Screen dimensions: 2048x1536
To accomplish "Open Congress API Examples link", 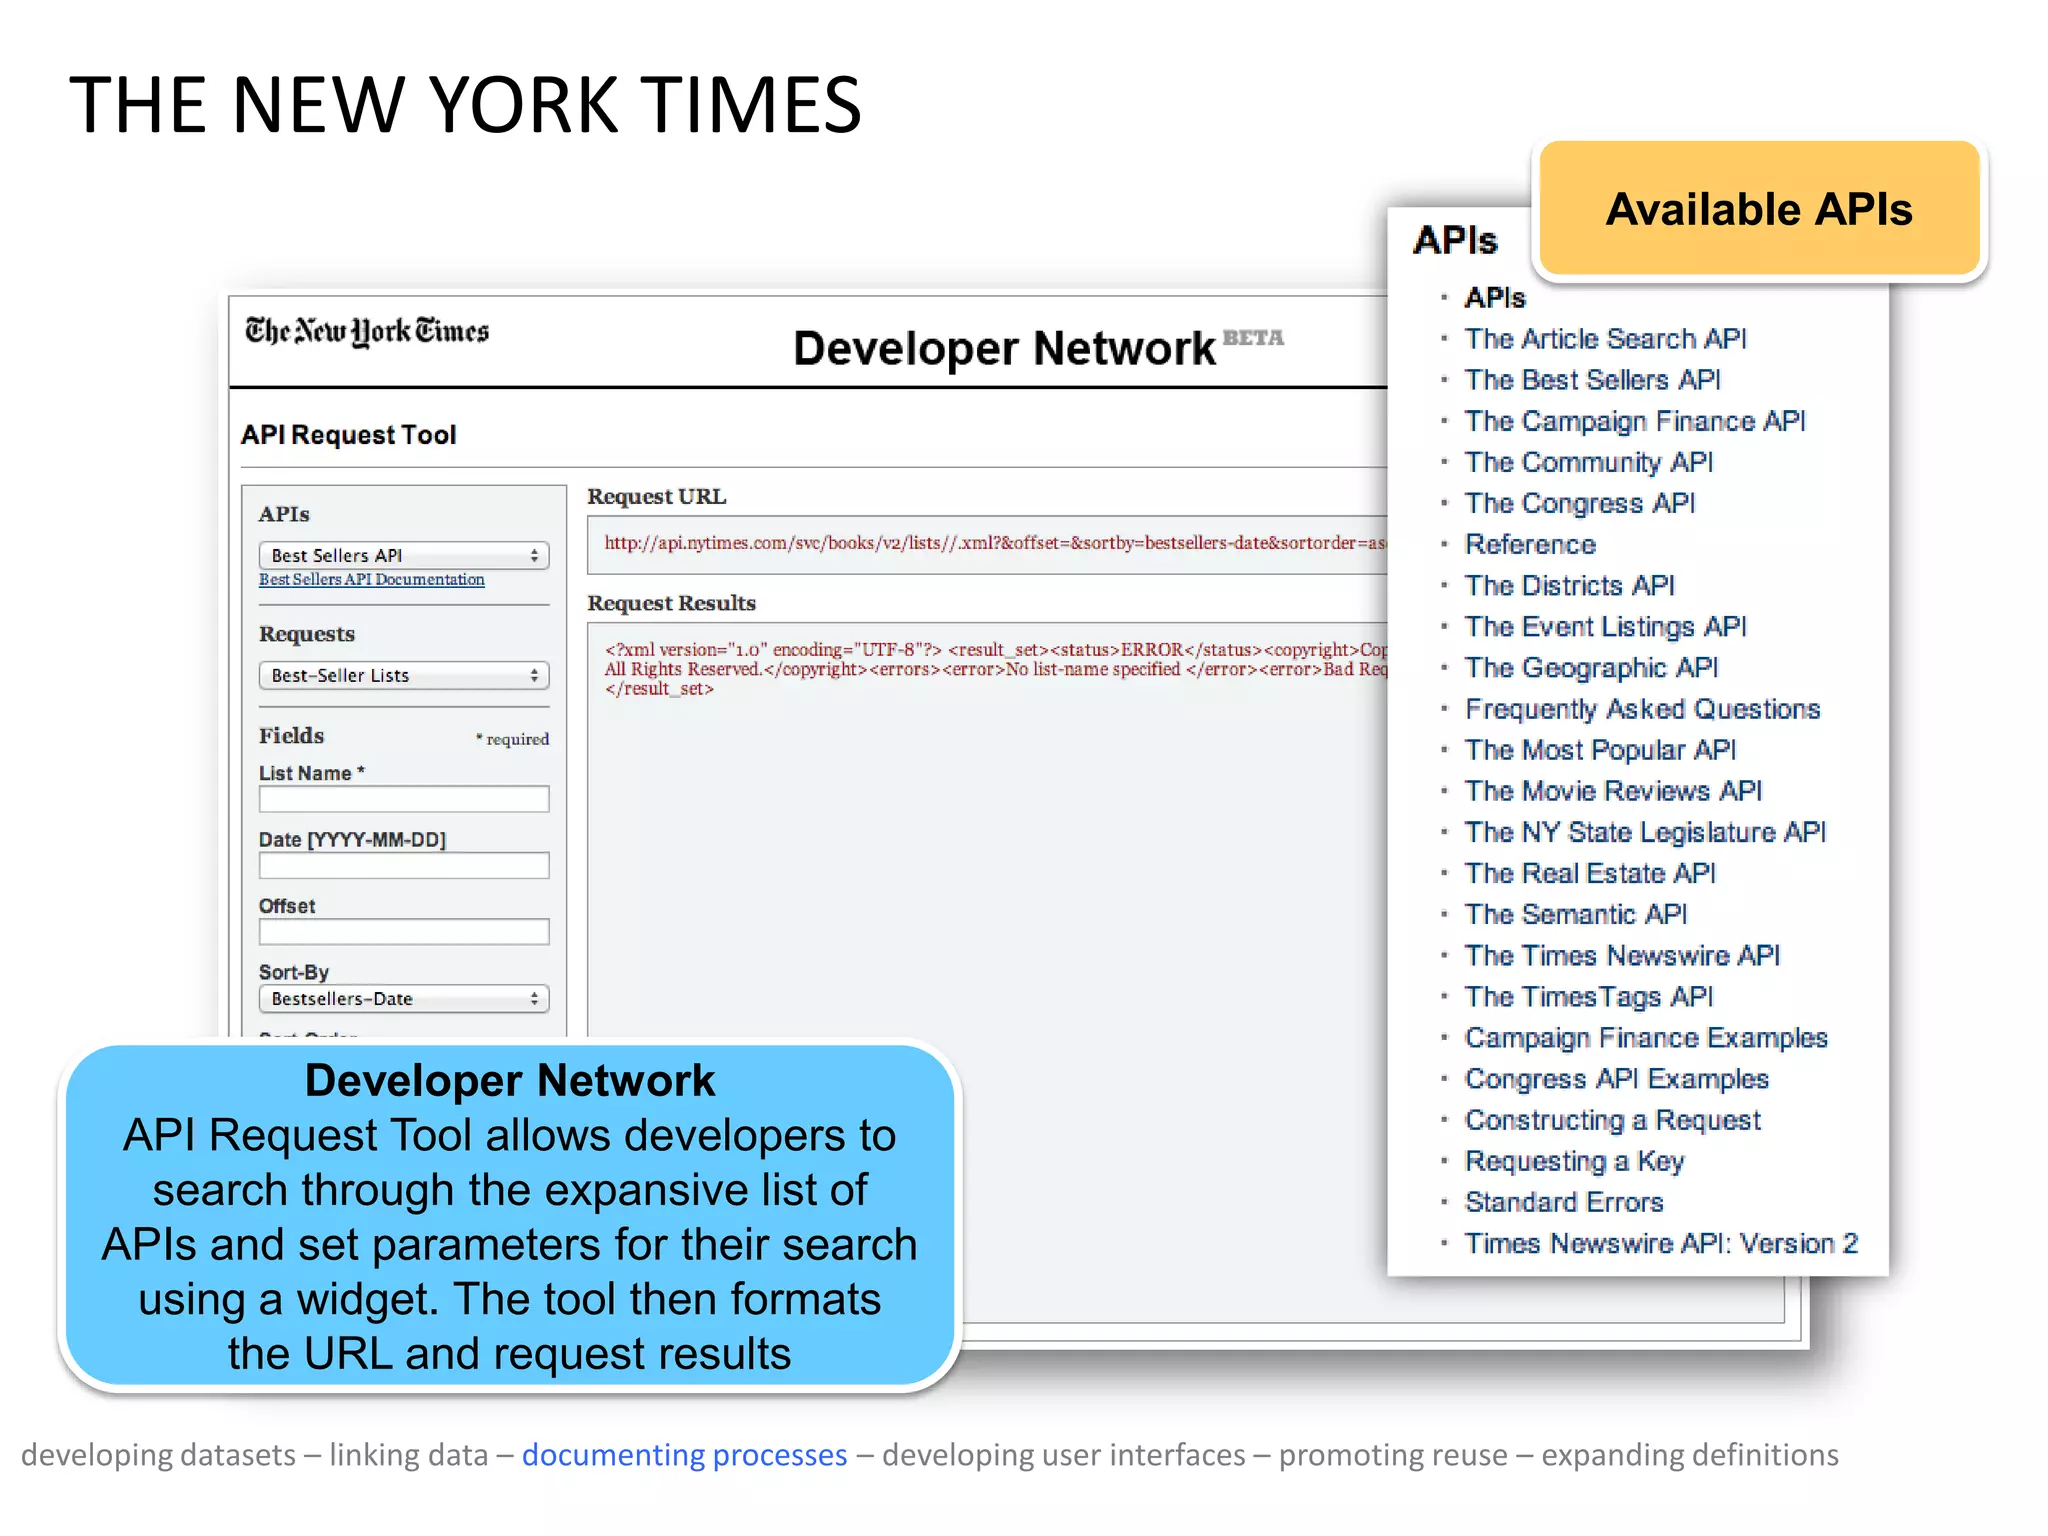I will 1617,1079.
